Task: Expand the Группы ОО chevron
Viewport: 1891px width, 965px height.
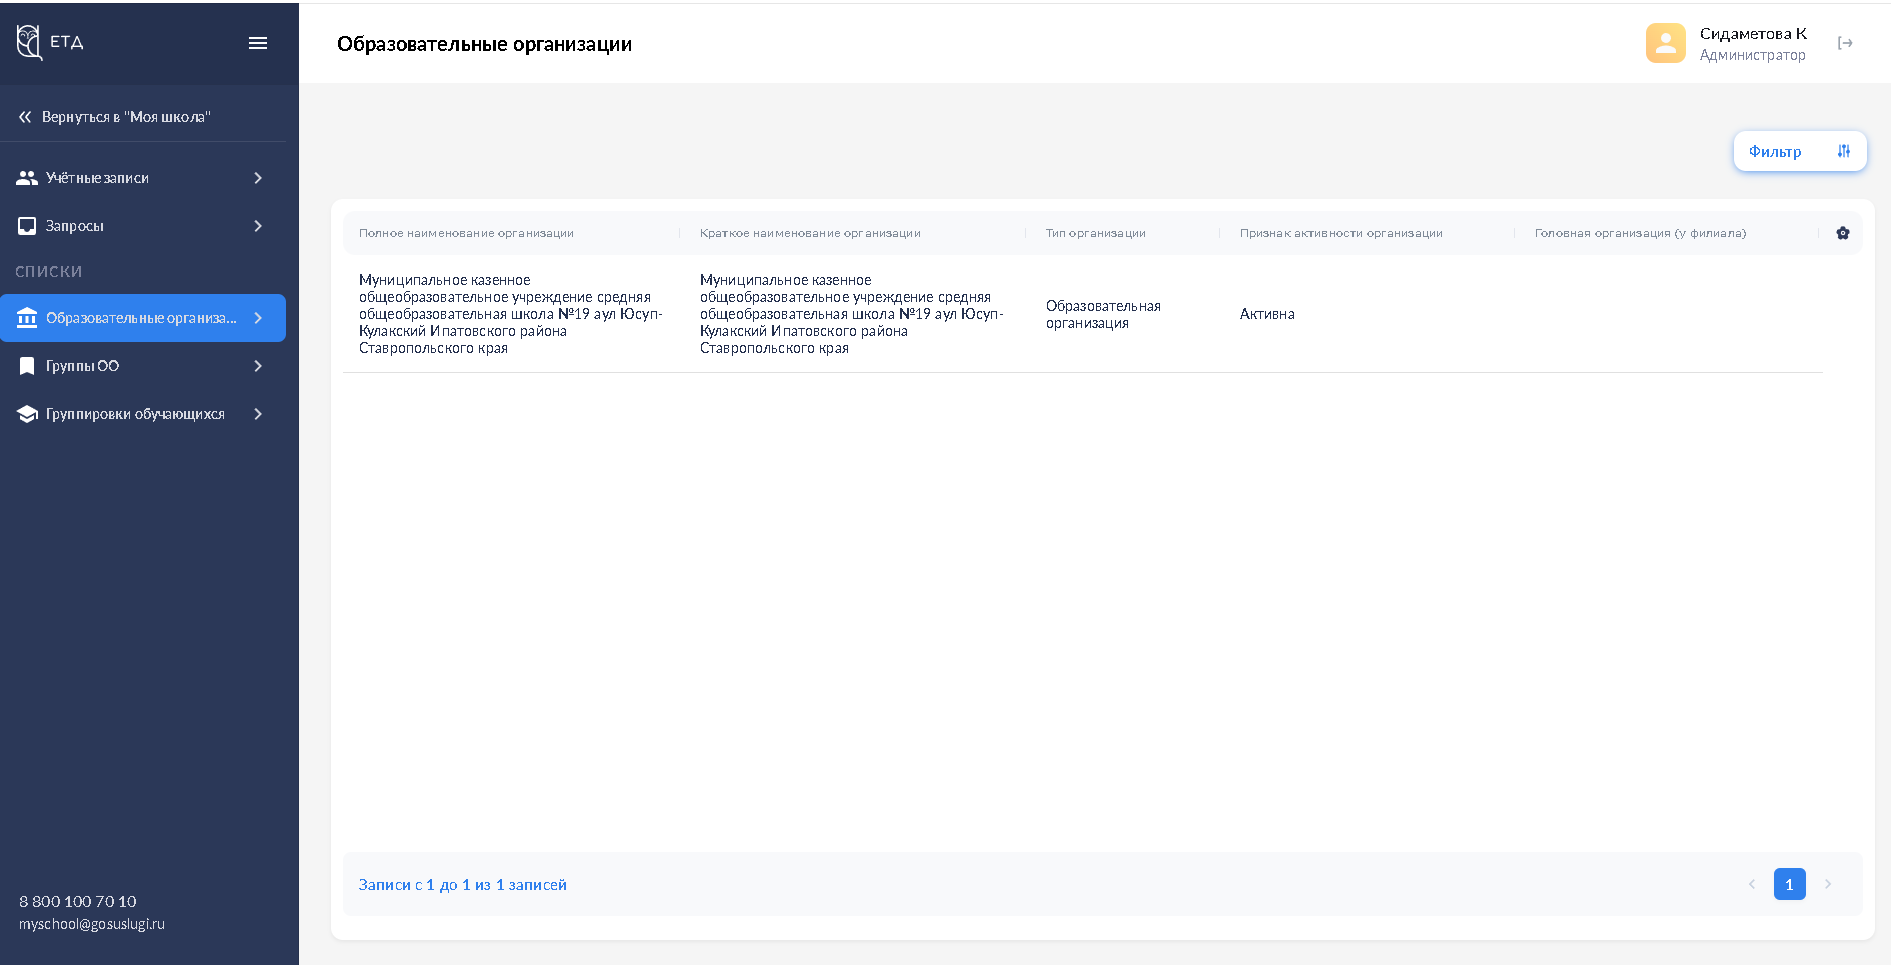Action: pos(258,366)
